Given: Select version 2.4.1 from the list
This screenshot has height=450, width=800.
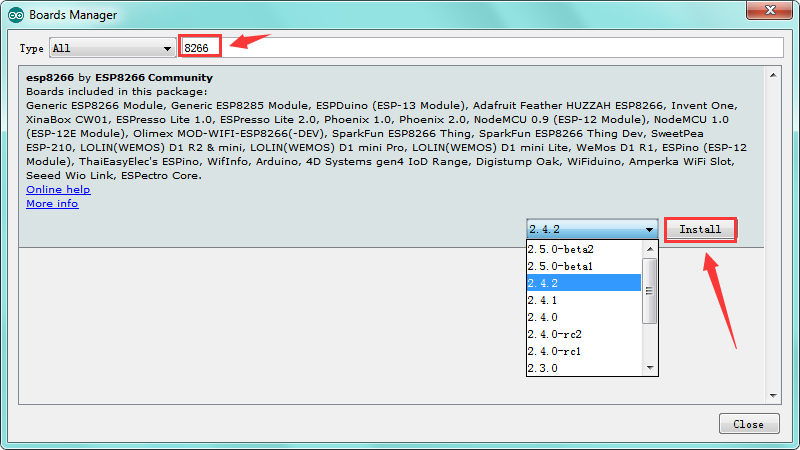Looking at the screenshot, I should [x=584, y=300].
